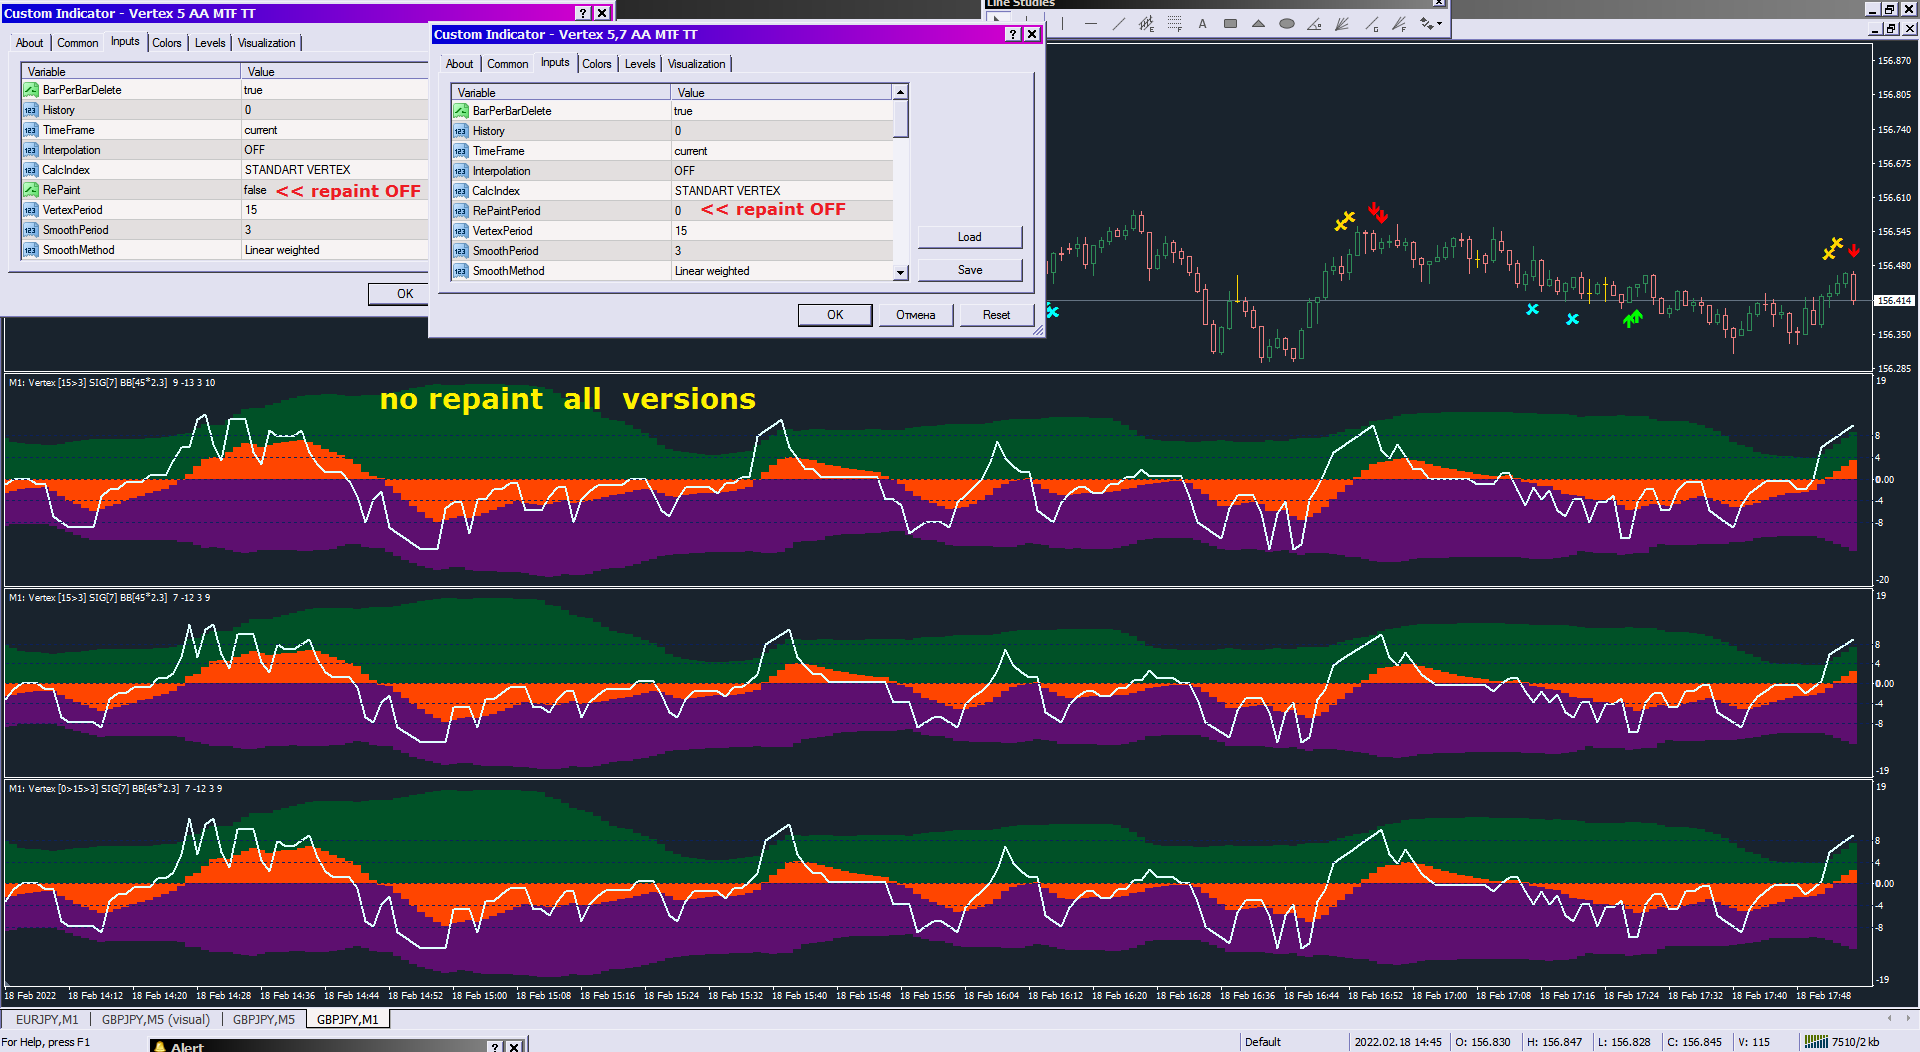Select the equidistant channel tool
The width and height of the screenshot is (1920, 1052).
coord(1146,24)
